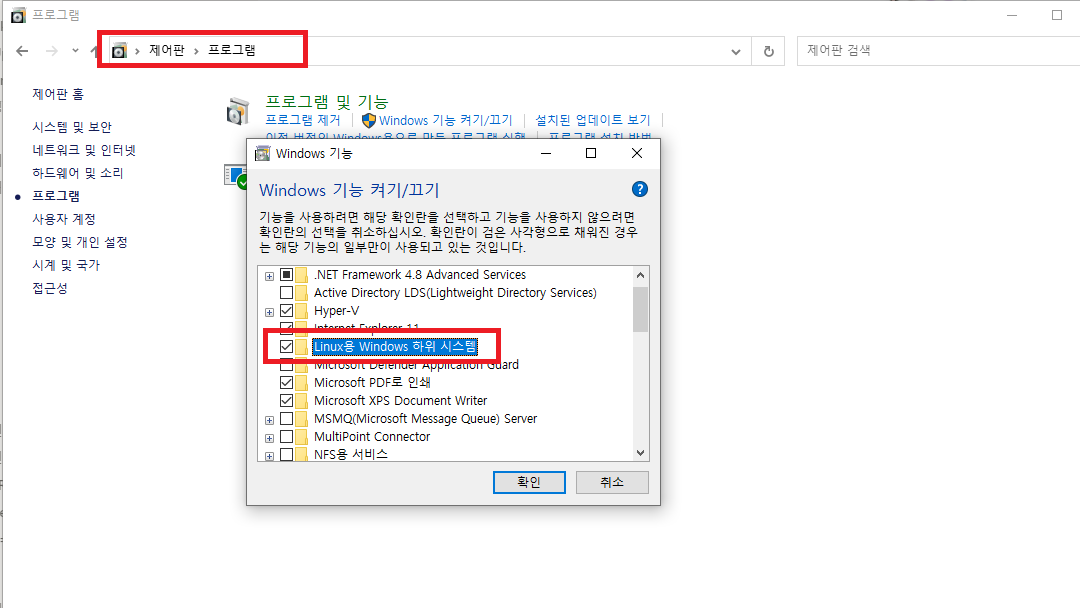The height and width of the screenshot is (608, 1080).
Task: Click the 프로그램 및 기능 icon
Action: coord(238,112)
